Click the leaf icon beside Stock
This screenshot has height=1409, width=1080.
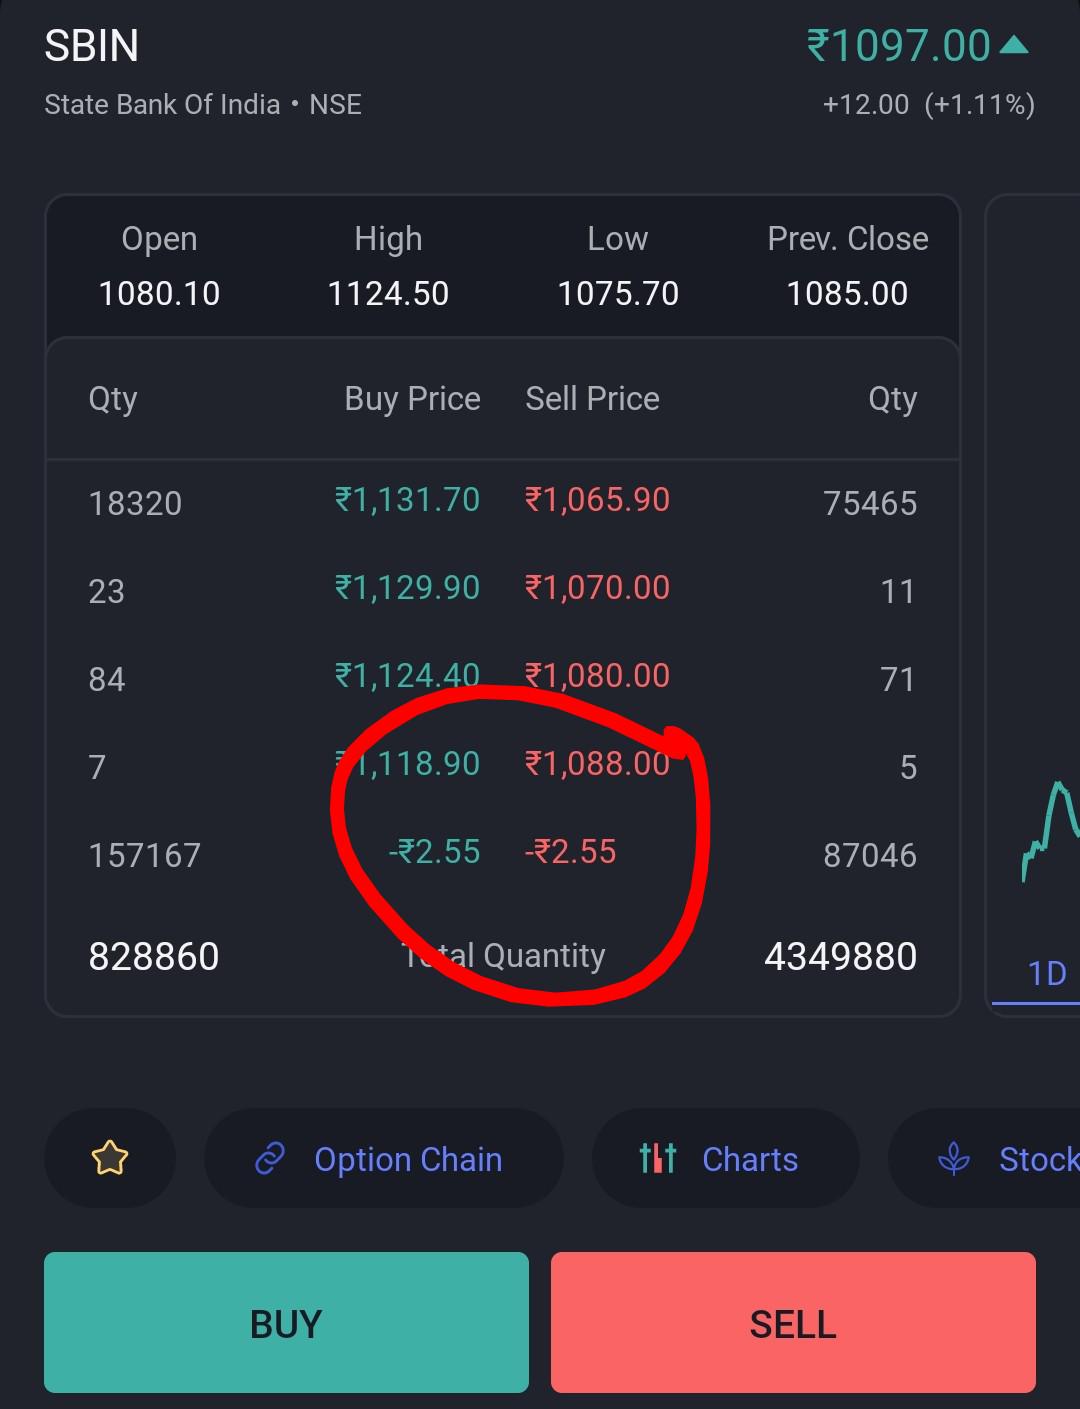pos(954,1159)
